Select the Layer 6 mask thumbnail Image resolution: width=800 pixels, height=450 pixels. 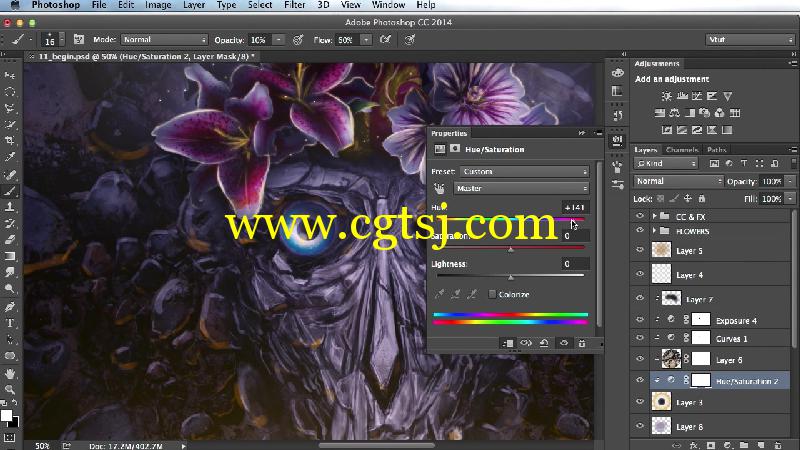tap(701, 359)
